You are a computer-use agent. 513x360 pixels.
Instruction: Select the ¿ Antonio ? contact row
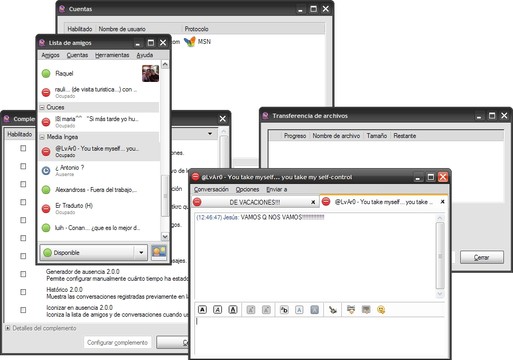(99, 171)
